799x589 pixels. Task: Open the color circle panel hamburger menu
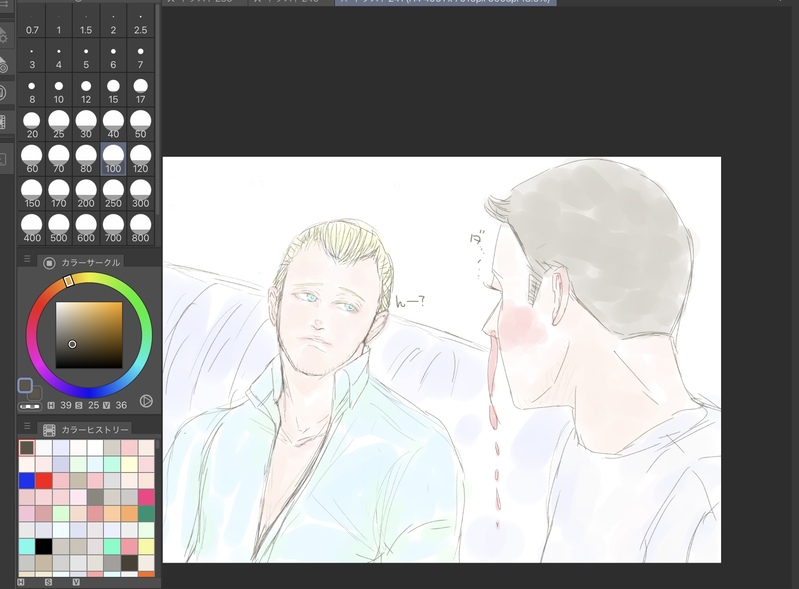click(27, 259)
